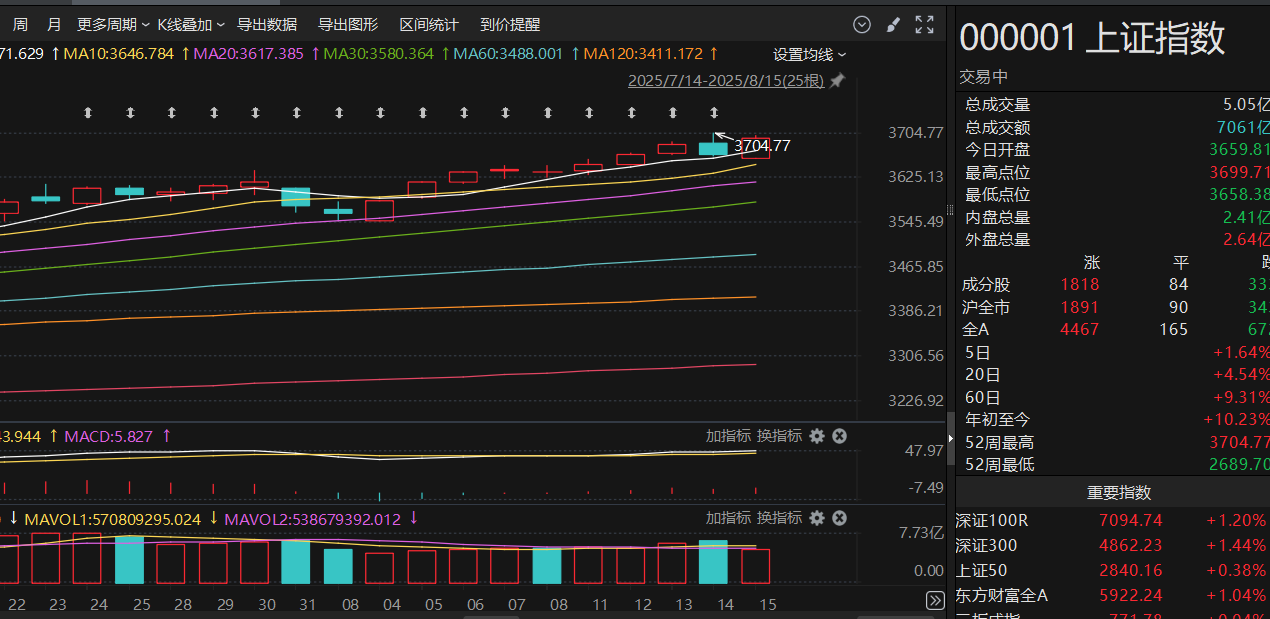Select the MA120:3411.172 legend label

click(x=643, y=54)
